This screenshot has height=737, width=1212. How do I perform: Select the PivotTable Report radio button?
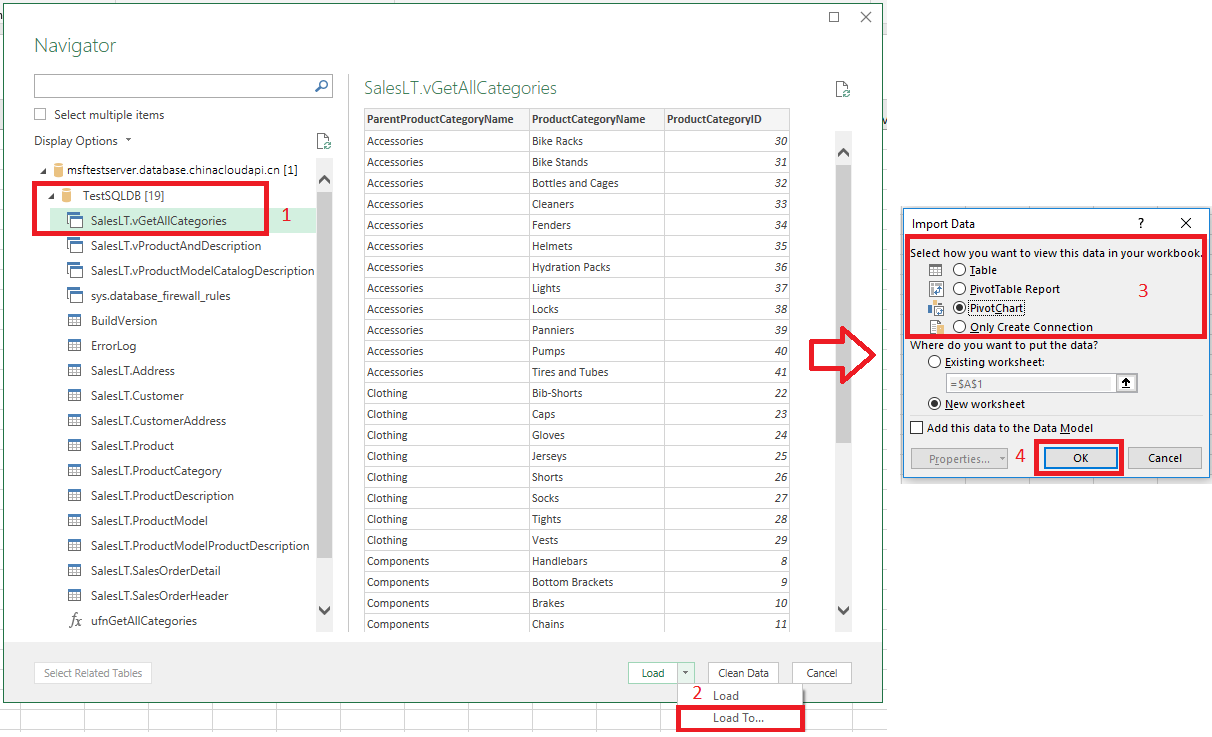click(x=959, y=289)
